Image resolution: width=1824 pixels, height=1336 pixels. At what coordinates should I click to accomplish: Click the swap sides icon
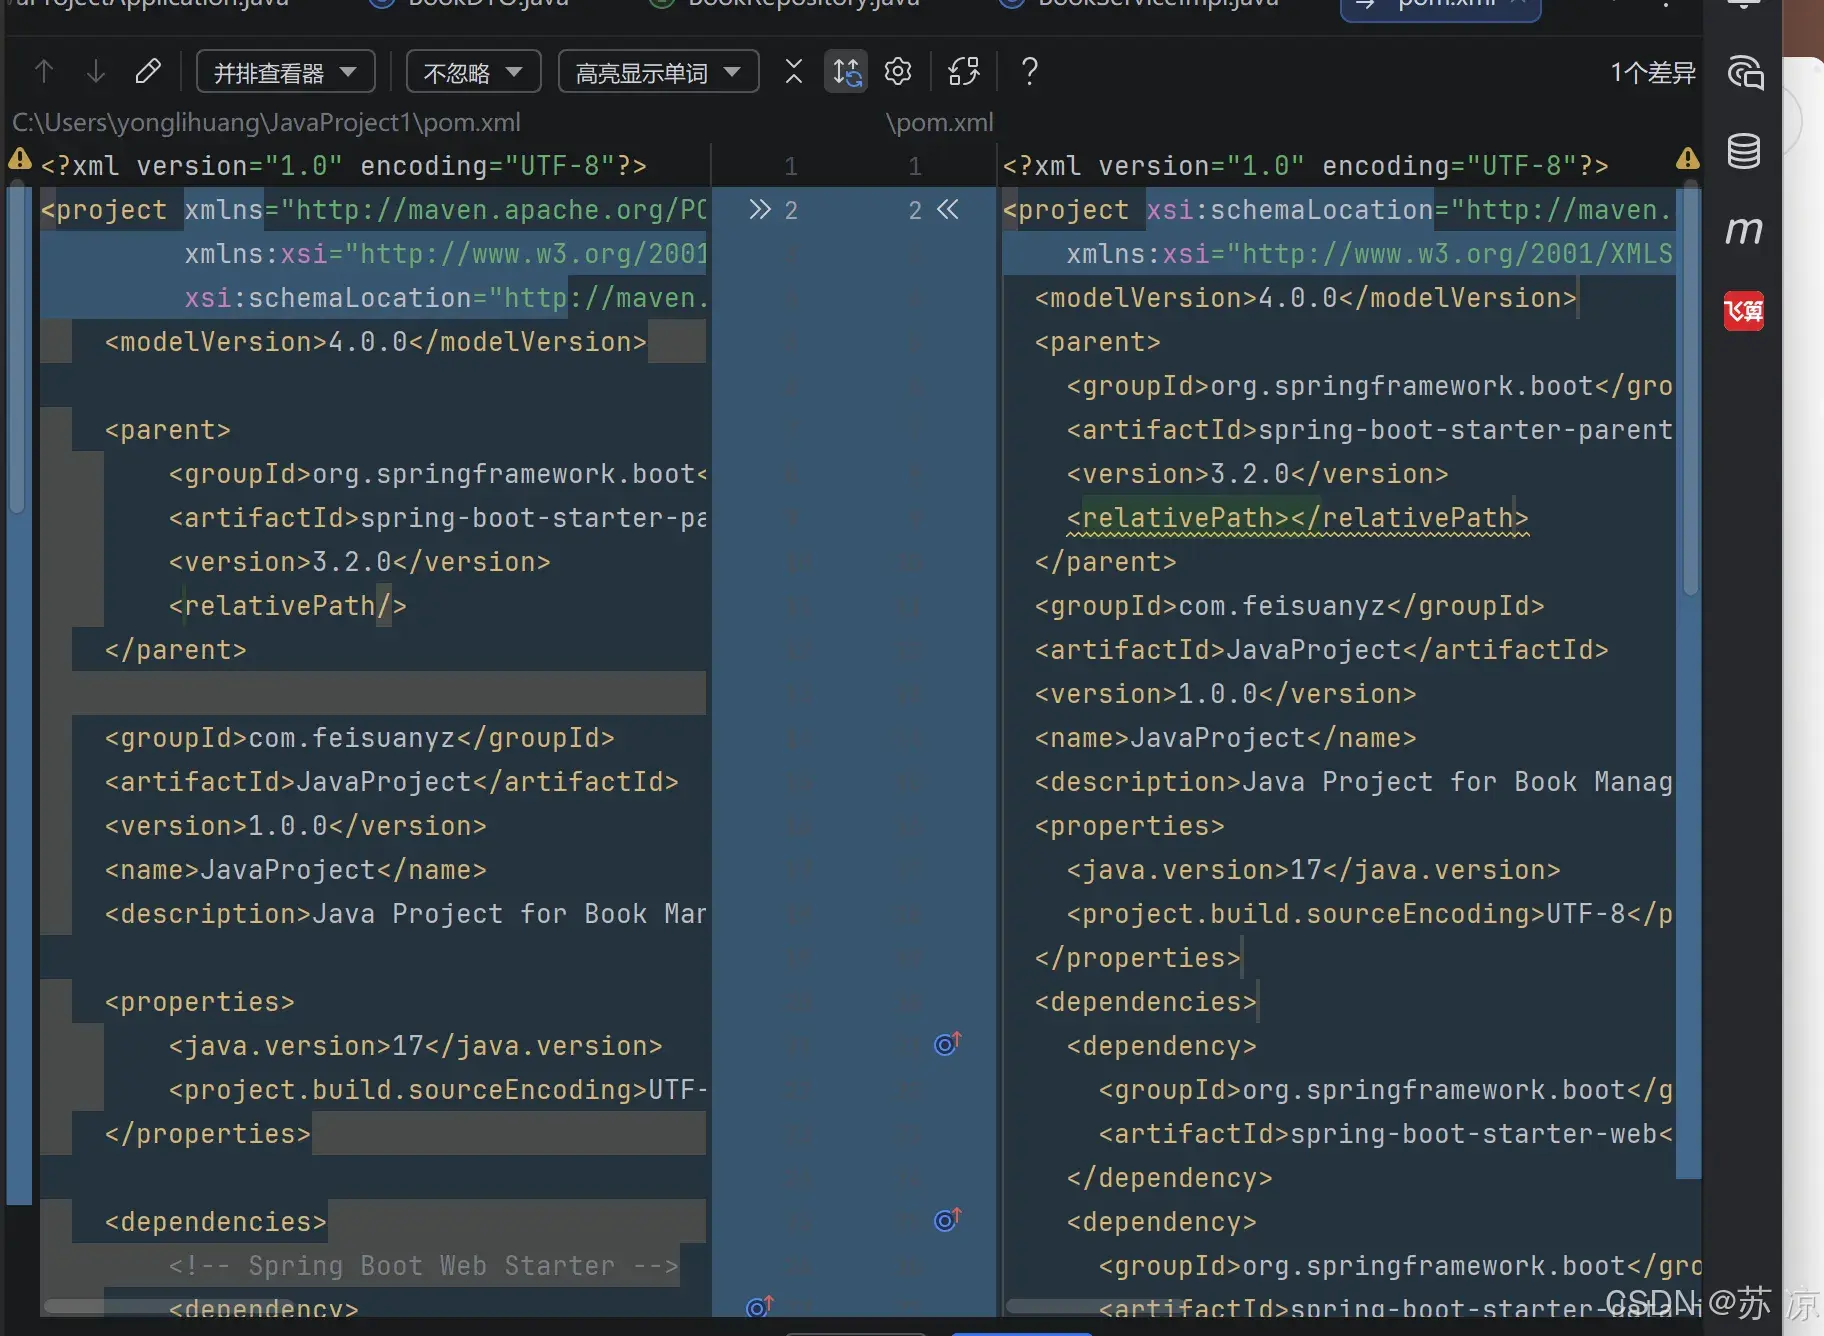pos(964,72)
